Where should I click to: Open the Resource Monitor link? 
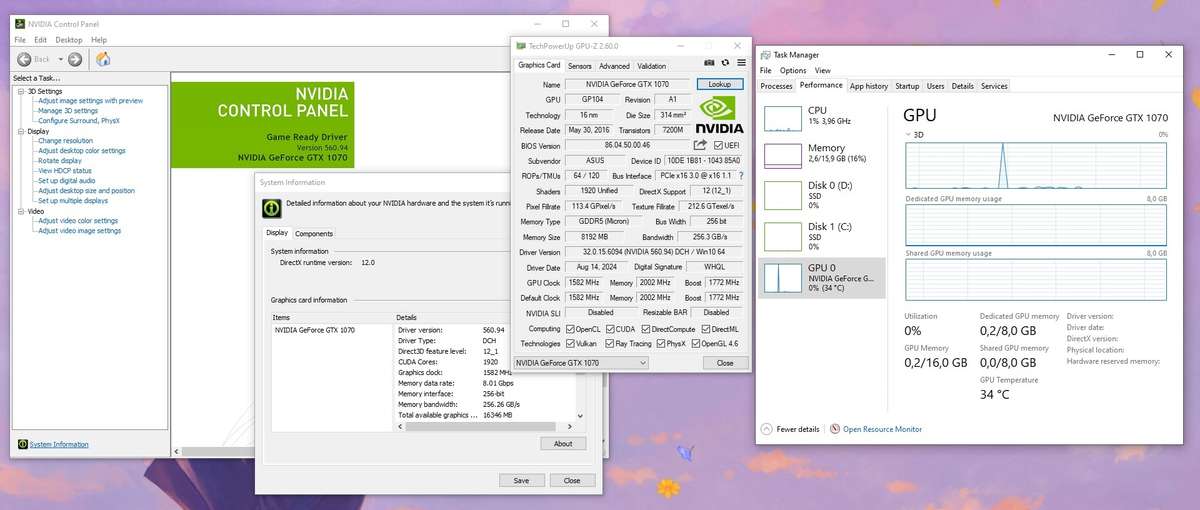[x=882, y=429]
